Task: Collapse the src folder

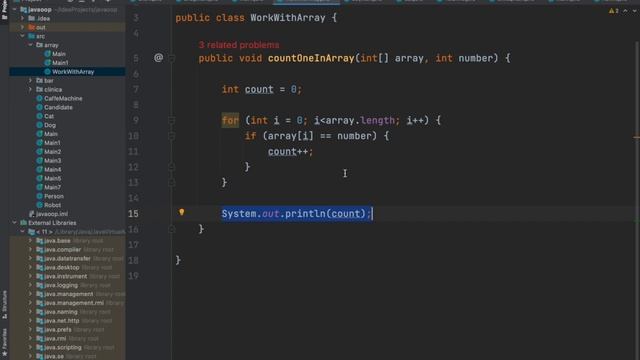Action: 22,36
